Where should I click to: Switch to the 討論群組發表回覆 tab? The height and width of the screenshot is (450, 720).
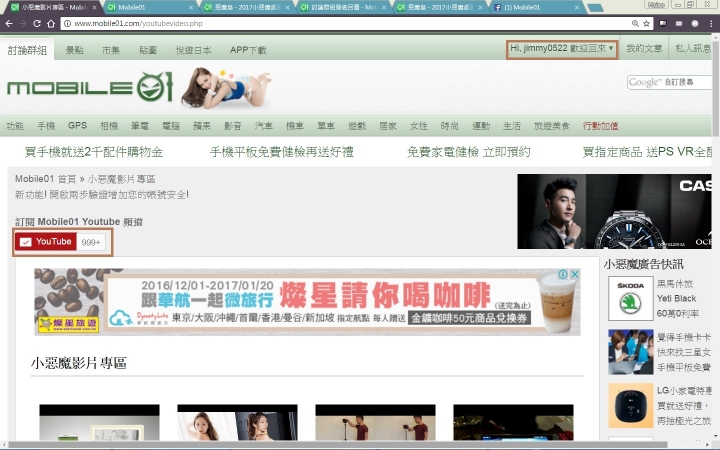click(x=343, y=7)
